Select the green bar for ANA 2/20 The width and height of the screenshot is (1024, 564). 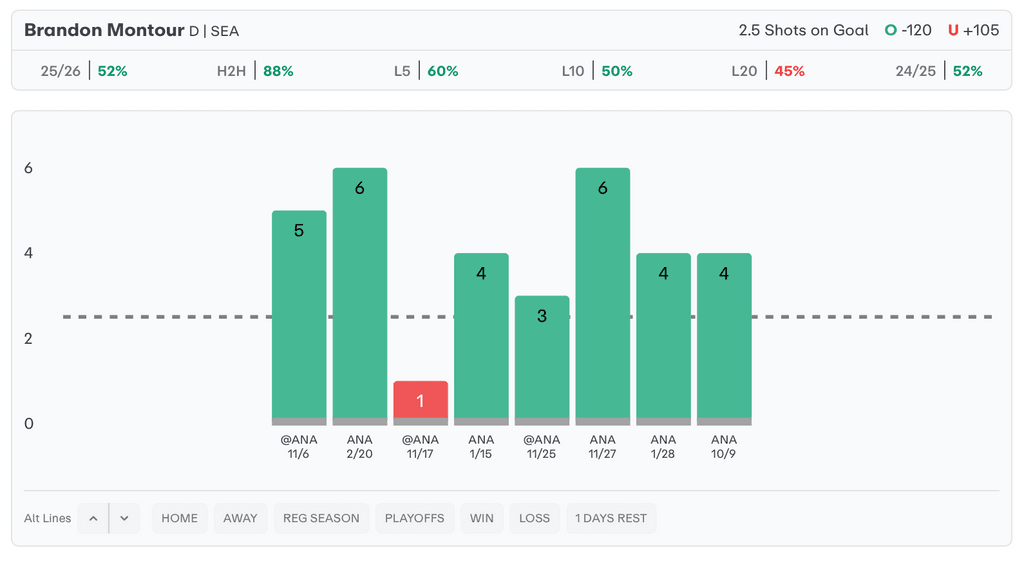click(x=360, y=295)
